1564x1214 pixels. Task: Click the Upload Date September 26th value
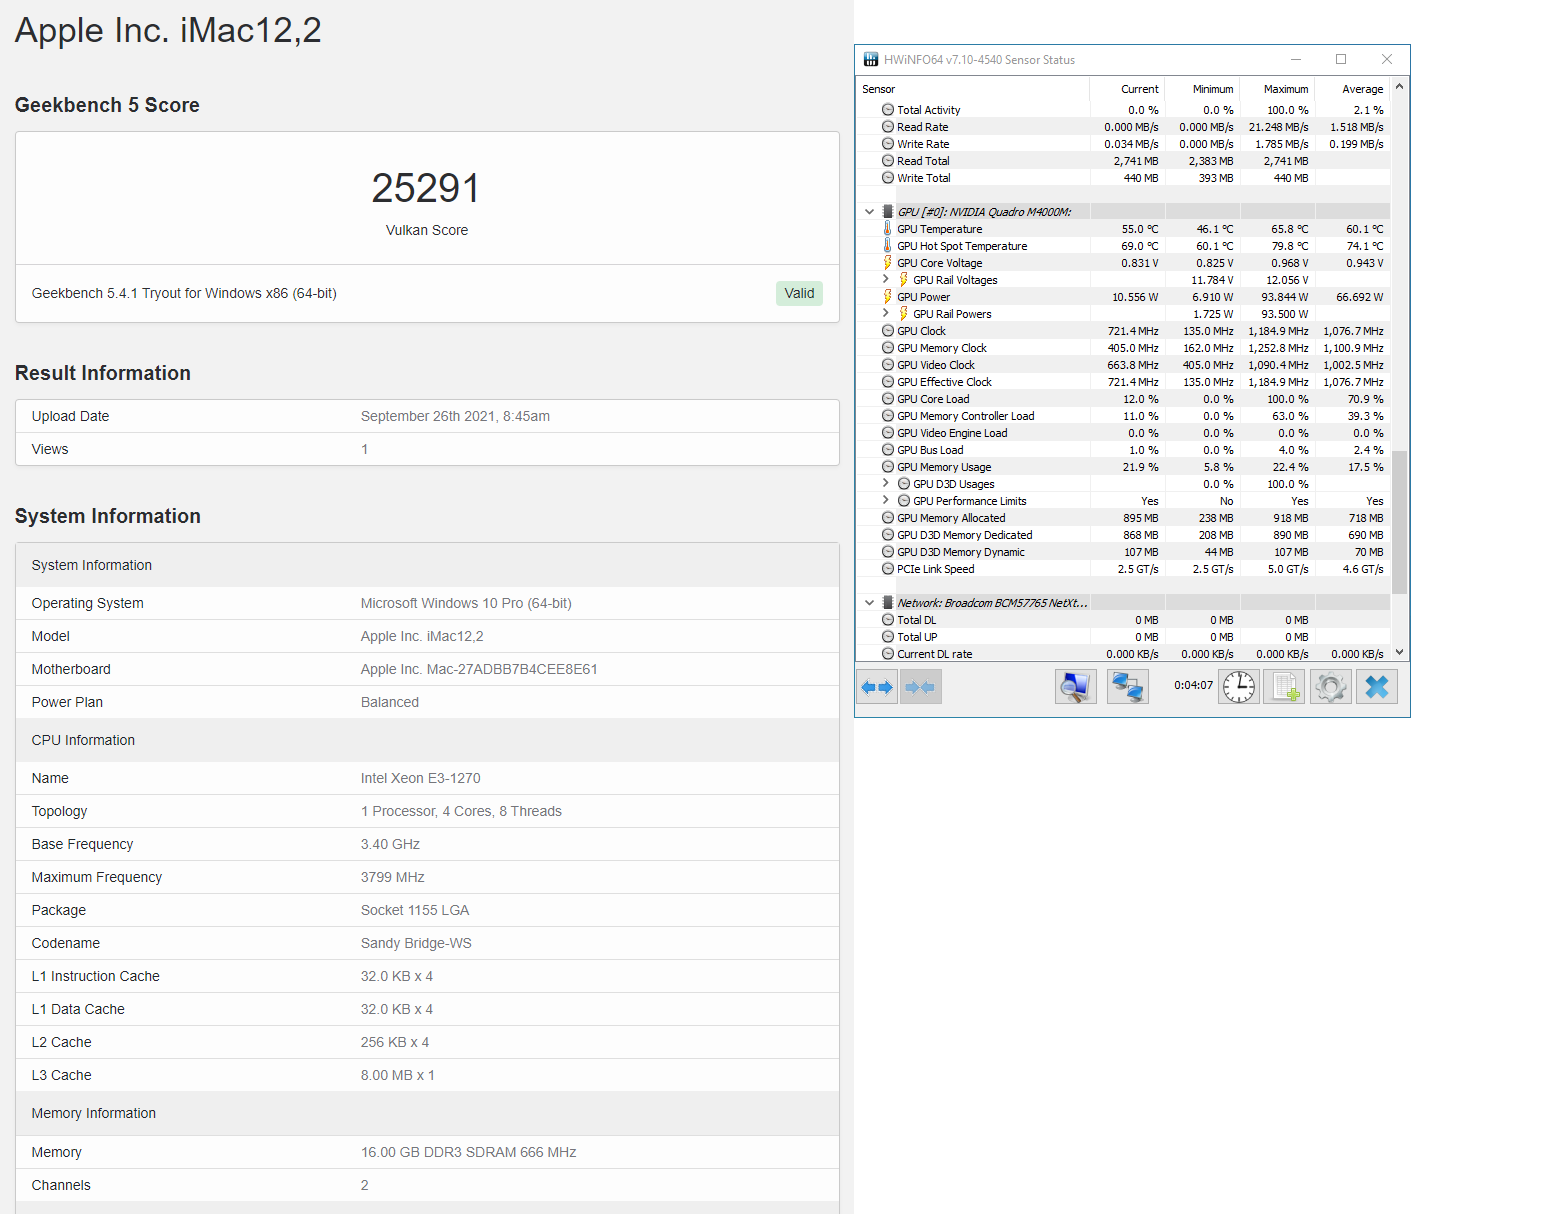(x=455, y=416)
